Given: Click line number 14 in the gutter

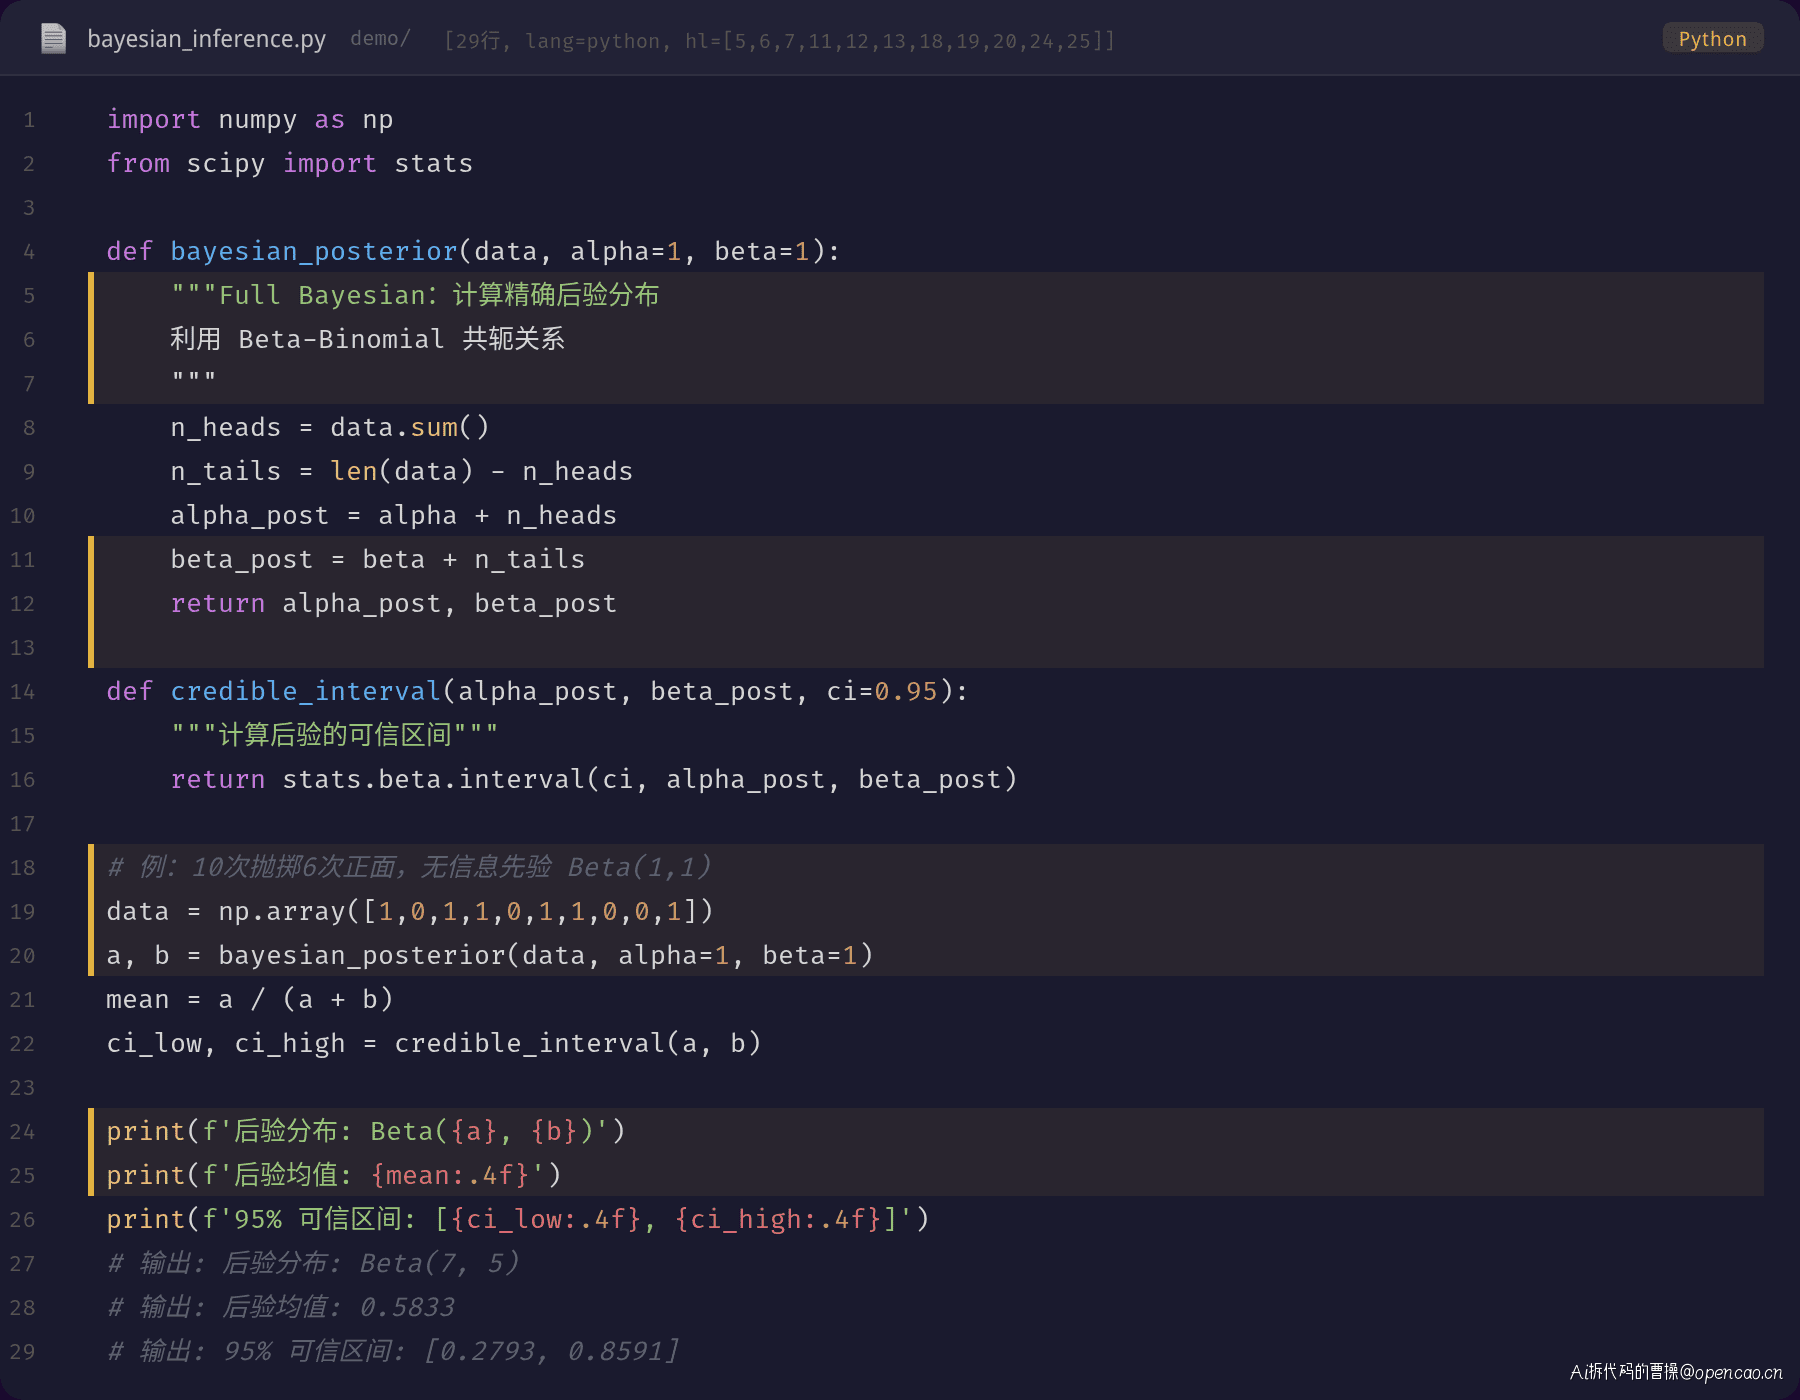Looking at the screenshot, I should [23, 692].
